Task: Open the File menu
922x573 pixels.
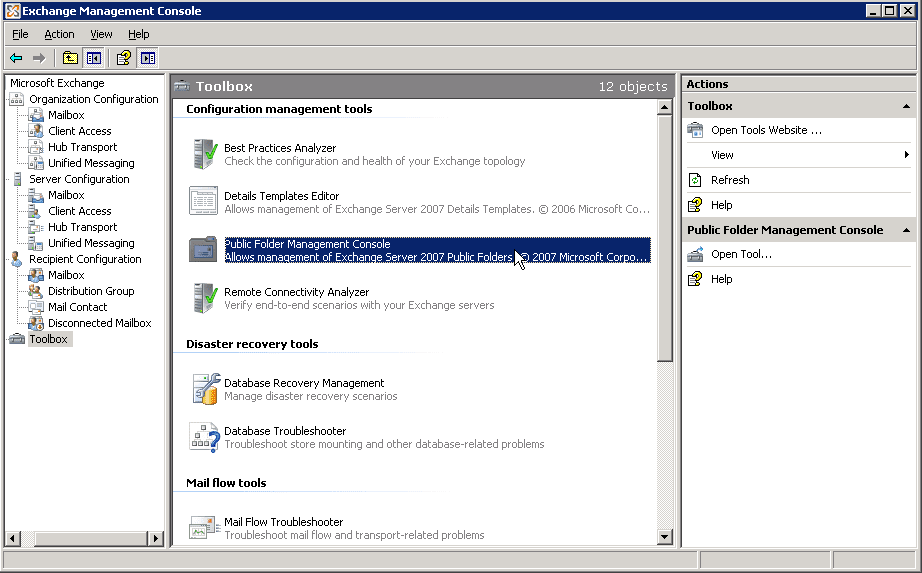Action: 20,34
